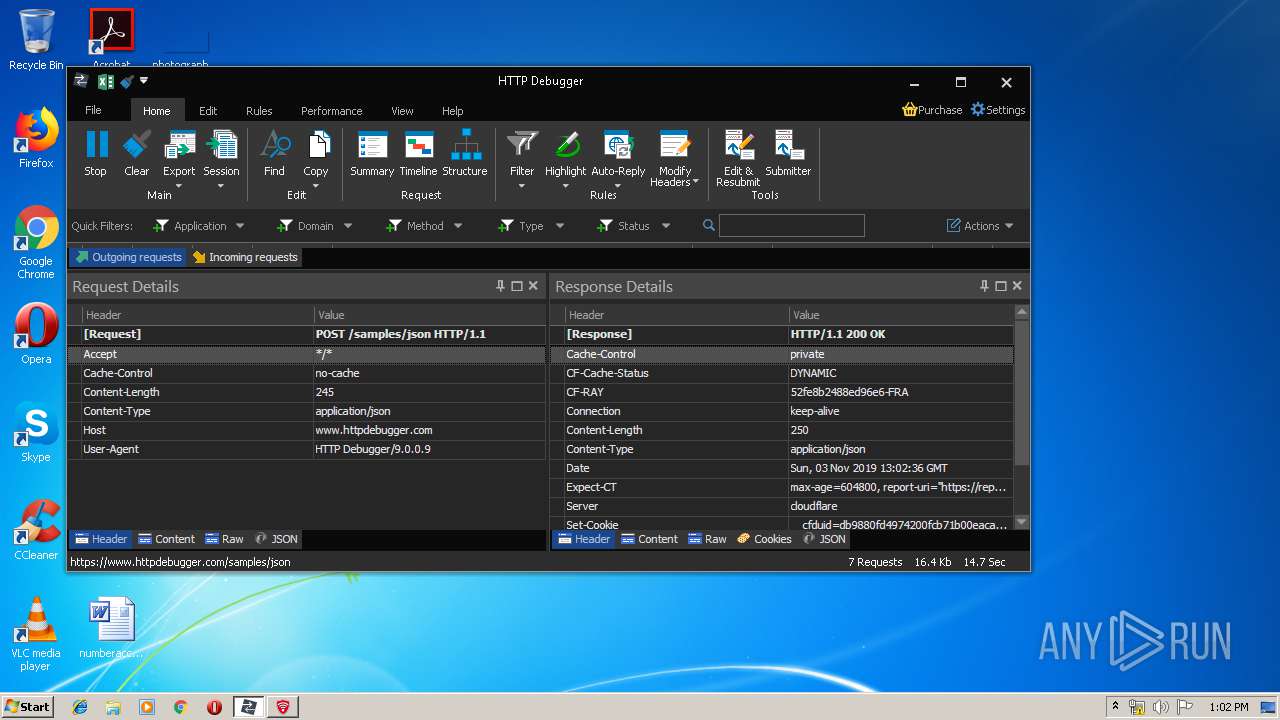The height and width of the screenshot is (720, 1280).
Task: Switch to the View ribbon tab
Action: tap(402, 111)
